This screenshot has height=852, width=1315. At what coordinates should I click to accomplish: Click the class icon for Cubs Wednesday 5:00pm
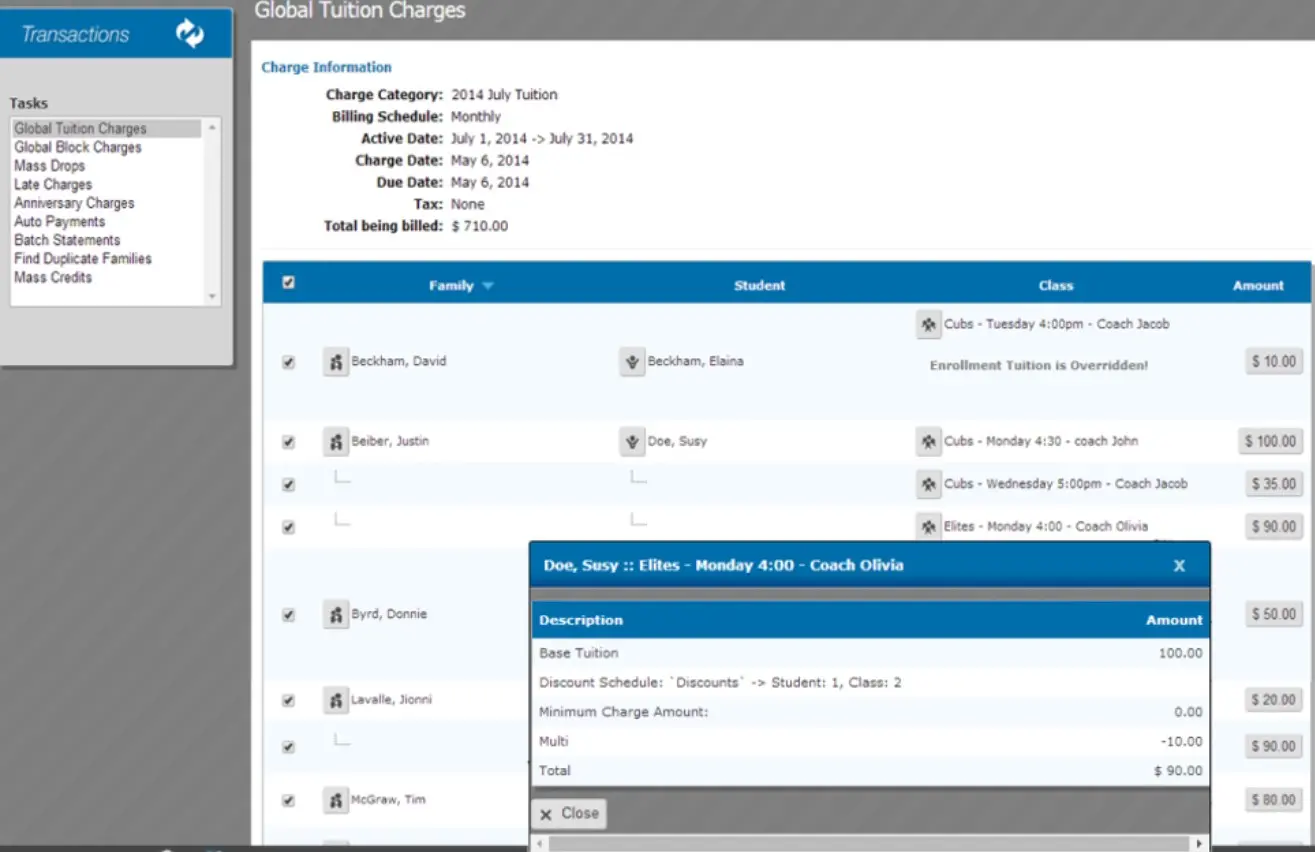[929, 483]
